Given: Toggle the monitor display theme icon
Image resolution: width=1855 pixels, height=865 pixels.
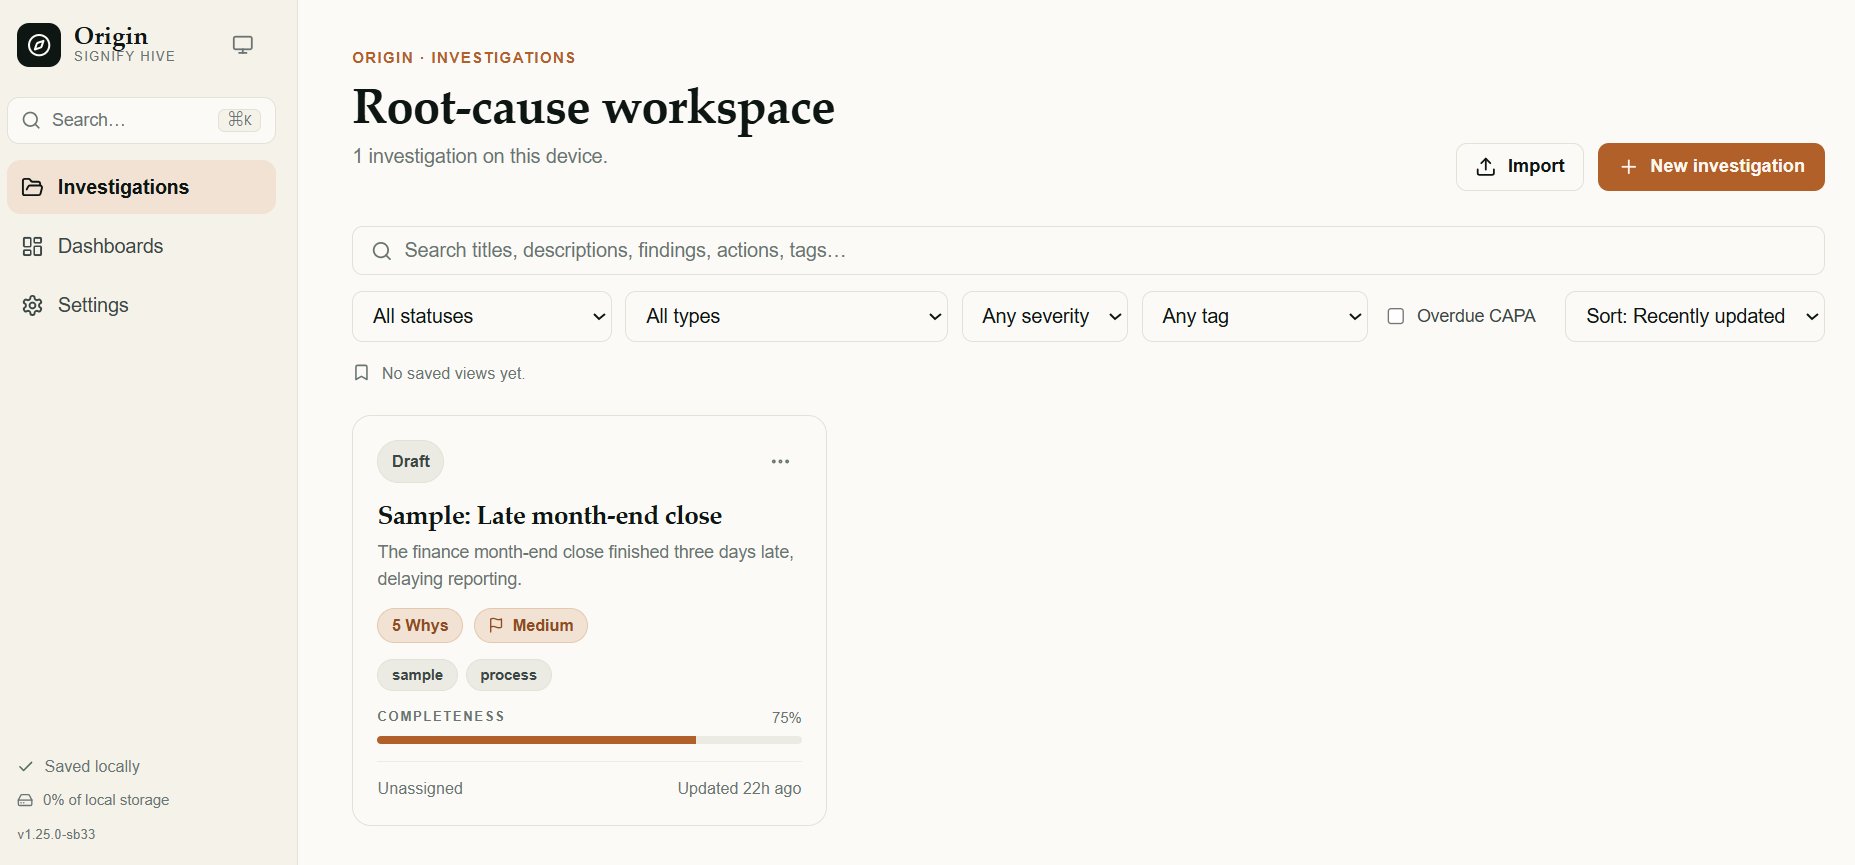Looking at the screenshot, I should click(x=243, y=45).
